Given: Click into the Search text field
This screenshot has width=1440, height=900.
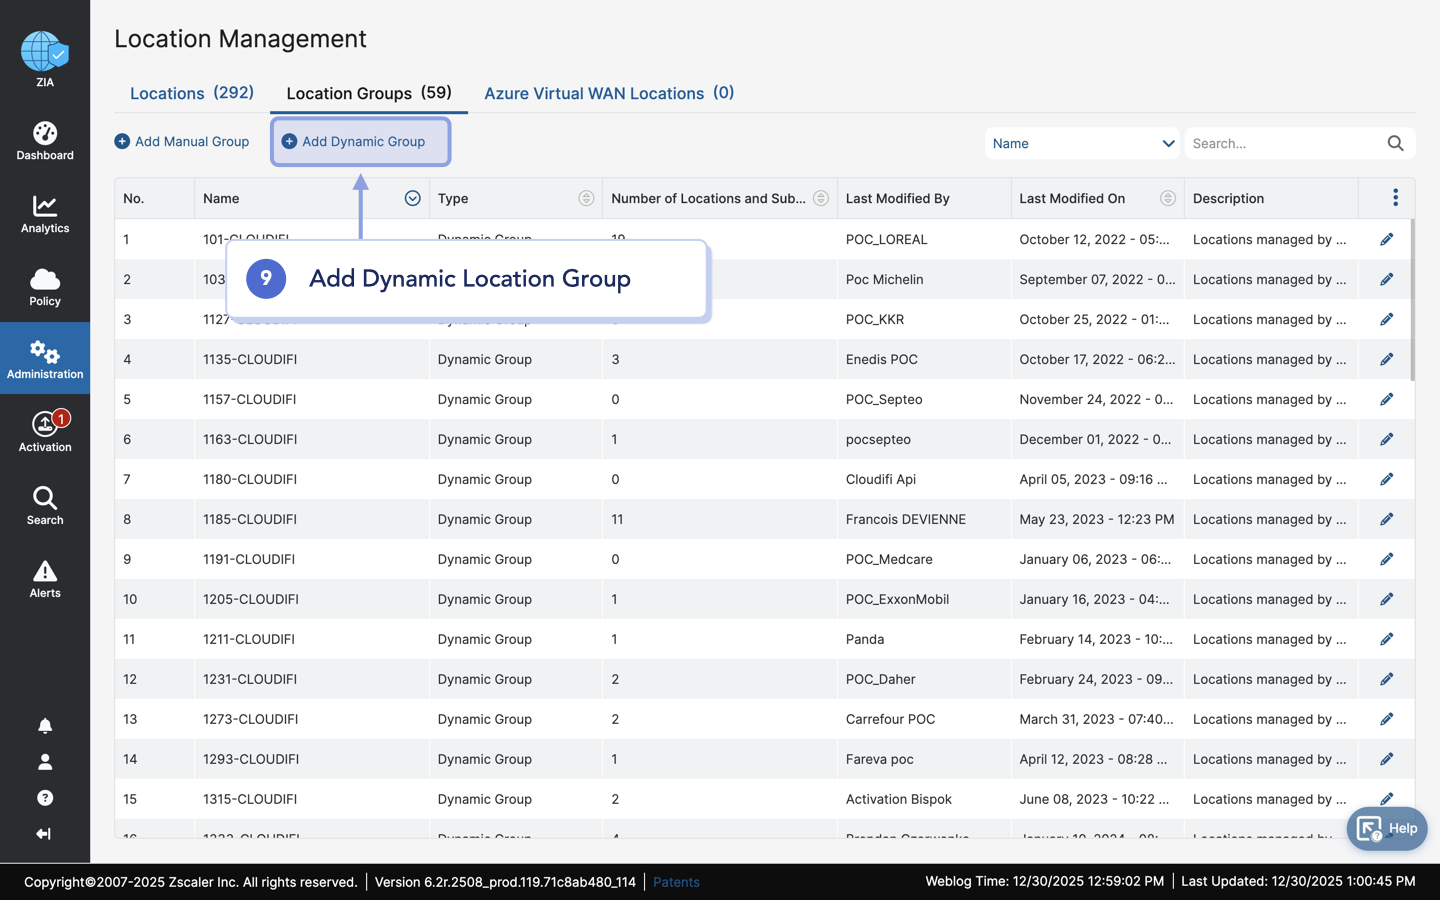Looking at the screenshot, I should click(x=1284, y=143).
